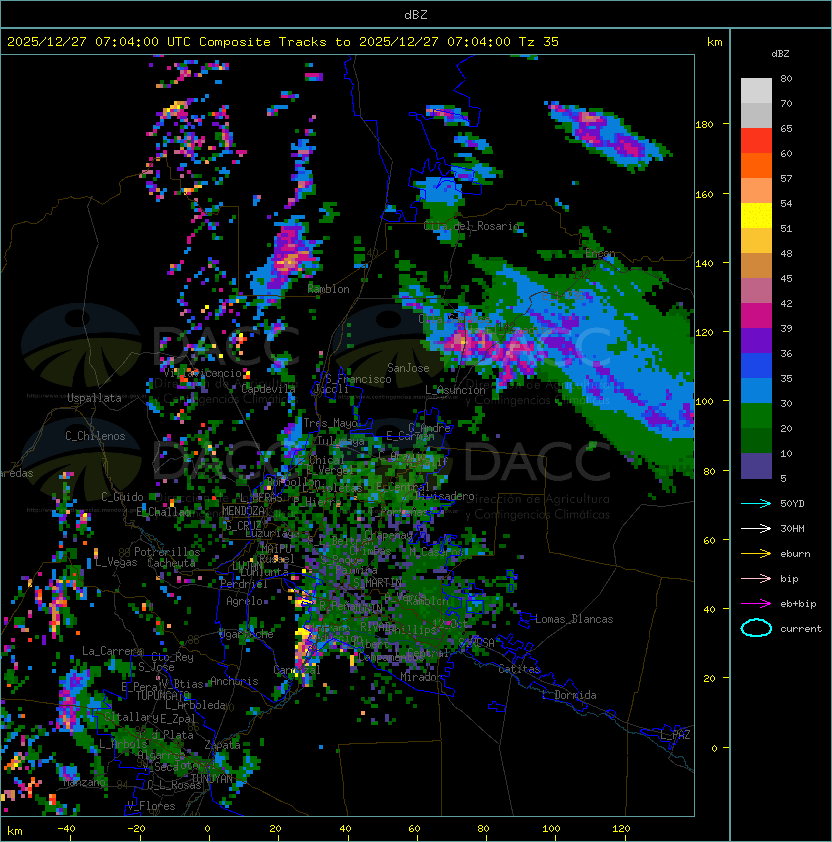Pick the dark orange 60-57 dBZ swatch
The image size is (832, 842).
point(756,165)
